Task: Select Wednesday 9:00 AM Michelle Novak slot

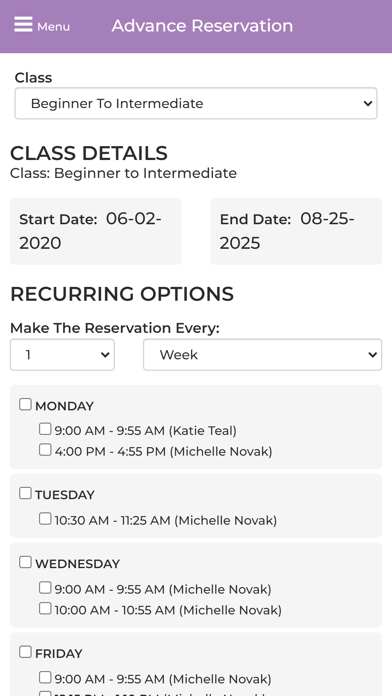Action: click(x=45, y=588)
